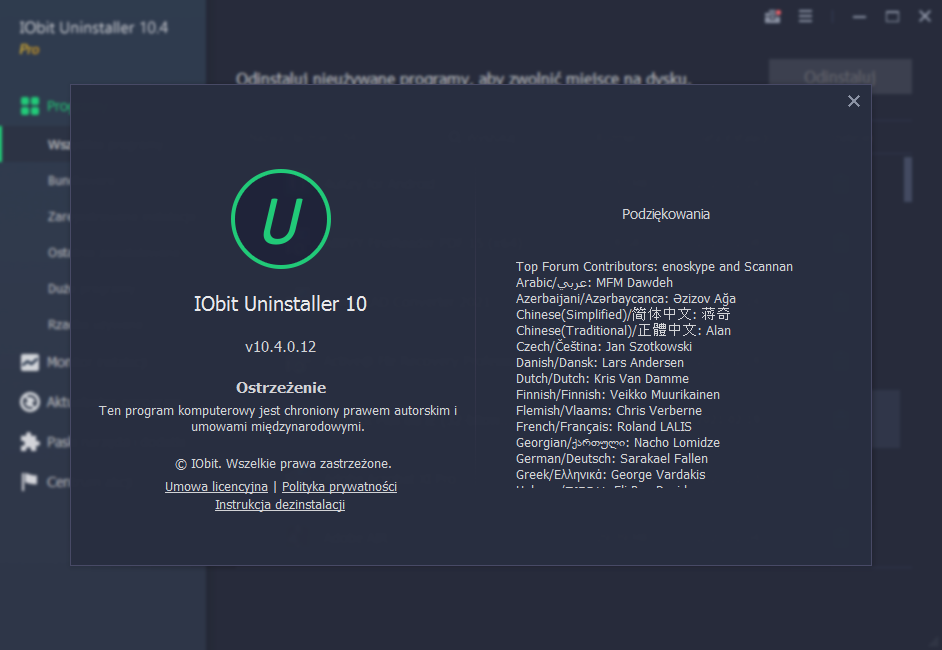Click 'Azerbaijani/Azərbaycanca: Əzizov Ağa' line
Viewport: 942px width, 650px height.
625,299
